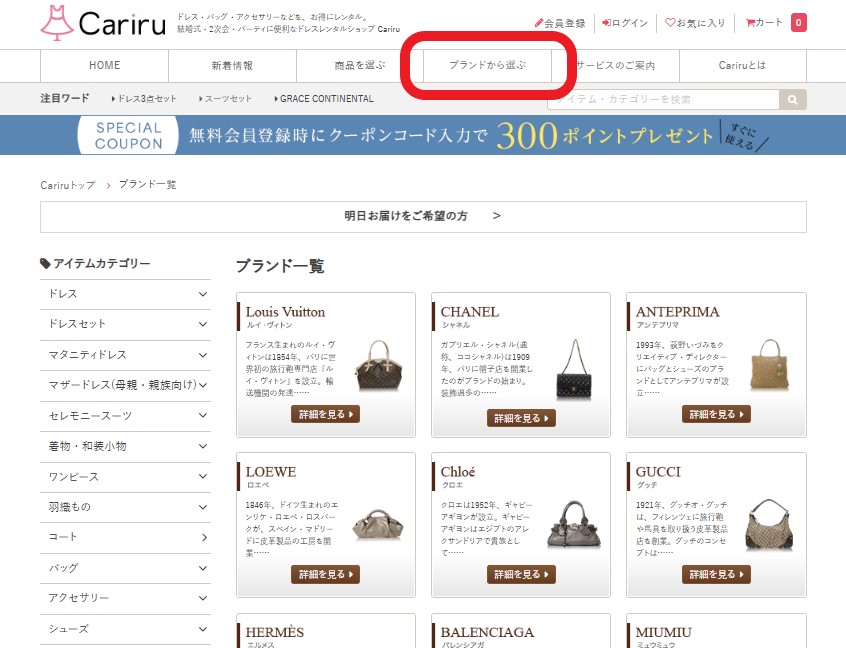View GUCCI details button

[716, 575]
